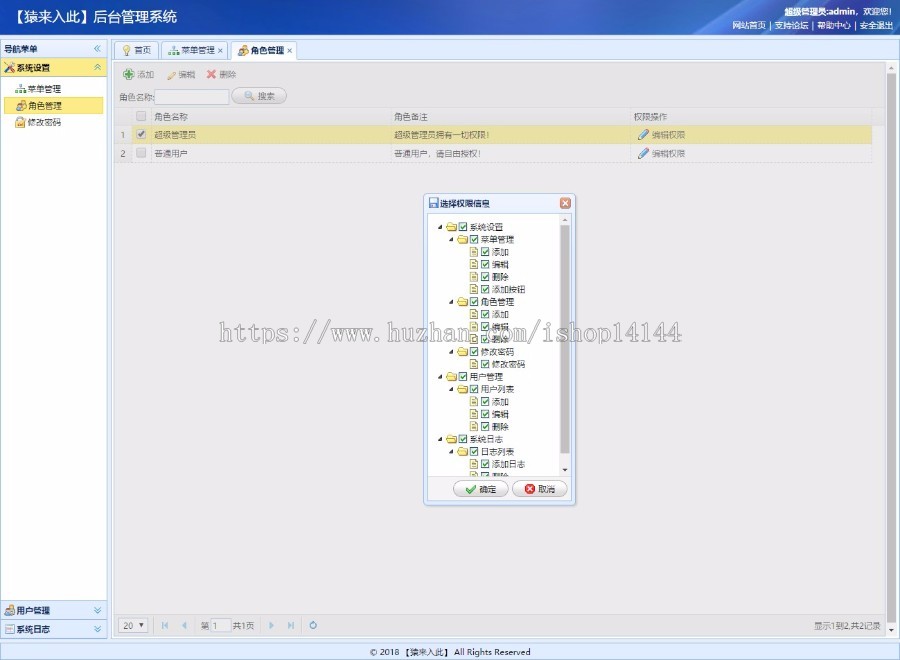The height and width of the screenshot is (660, 900).
Task: Click the 编辑 (Edit) pencil toolbar icon
Action: pos(179,73)
